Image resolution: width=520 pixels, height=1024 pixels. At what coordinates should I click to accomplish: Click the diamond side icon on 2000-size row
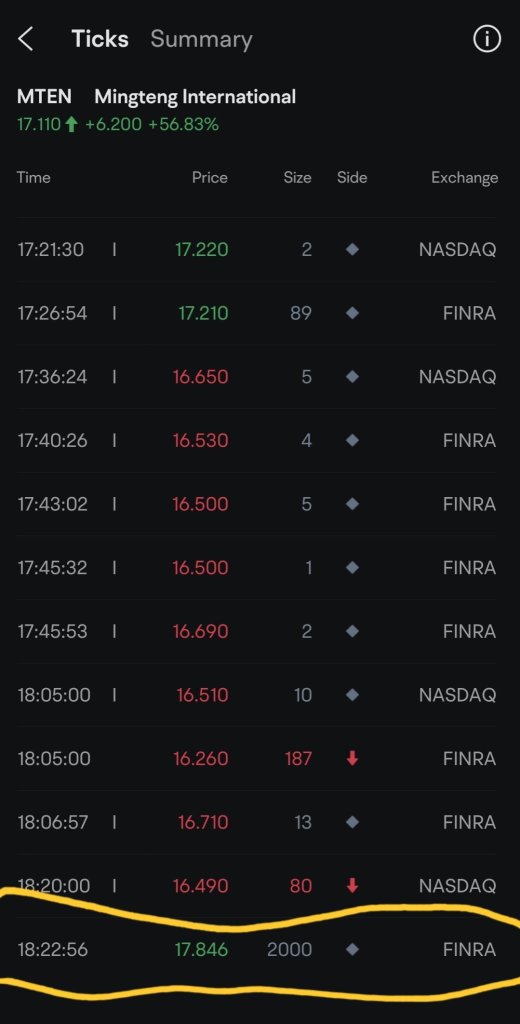point(352,949)
